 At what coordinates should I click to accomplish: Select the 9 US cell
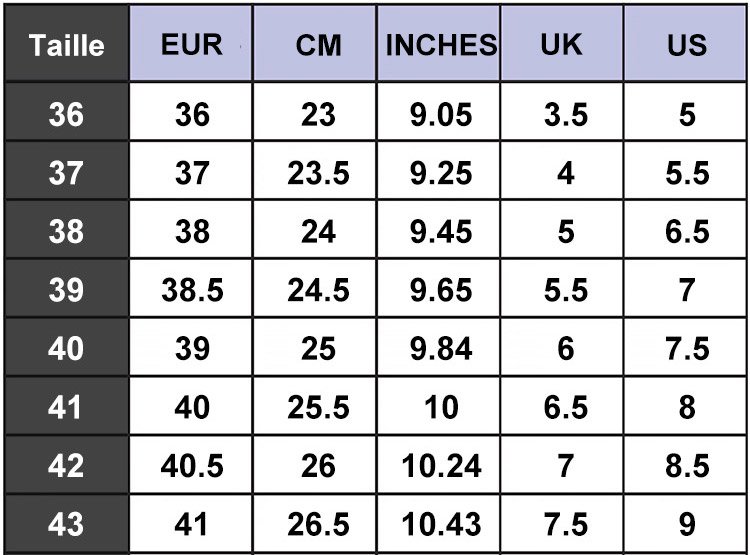tap(686, 523)
